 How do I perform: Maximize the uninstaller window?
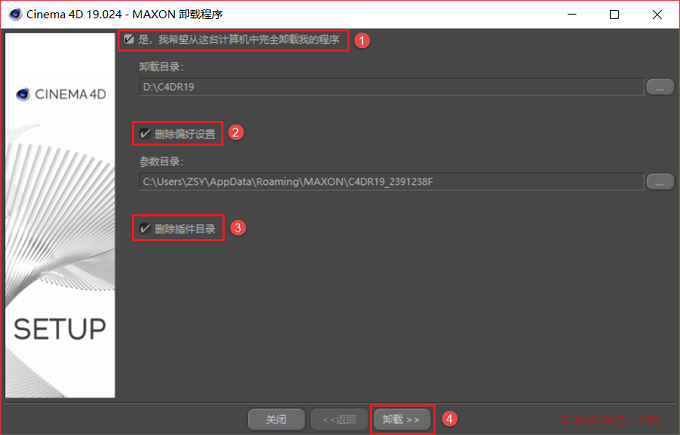click(x=614, y=14)
